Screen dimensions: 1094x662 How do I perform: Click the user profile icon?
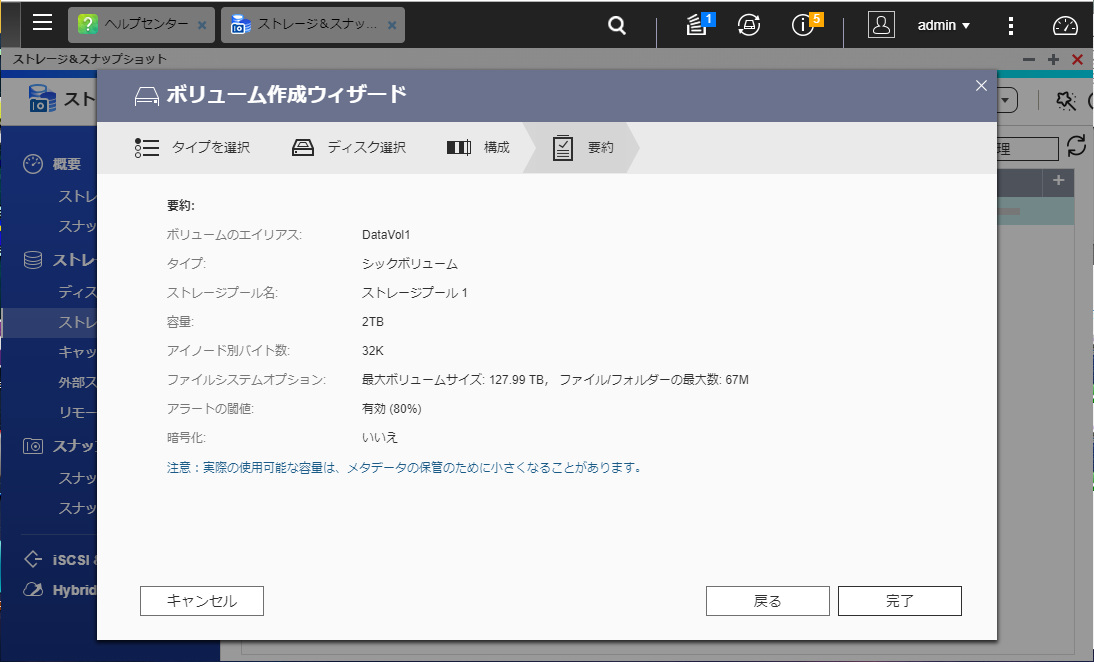coord(881,24)
